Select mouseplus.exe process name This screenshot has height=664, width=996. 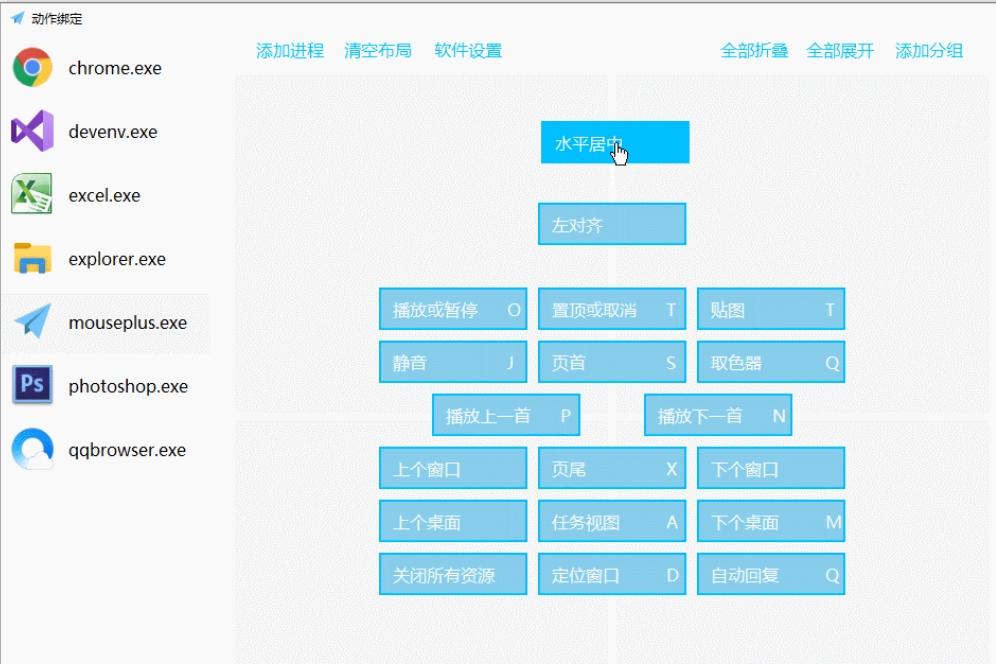click(x=128, y=322)
